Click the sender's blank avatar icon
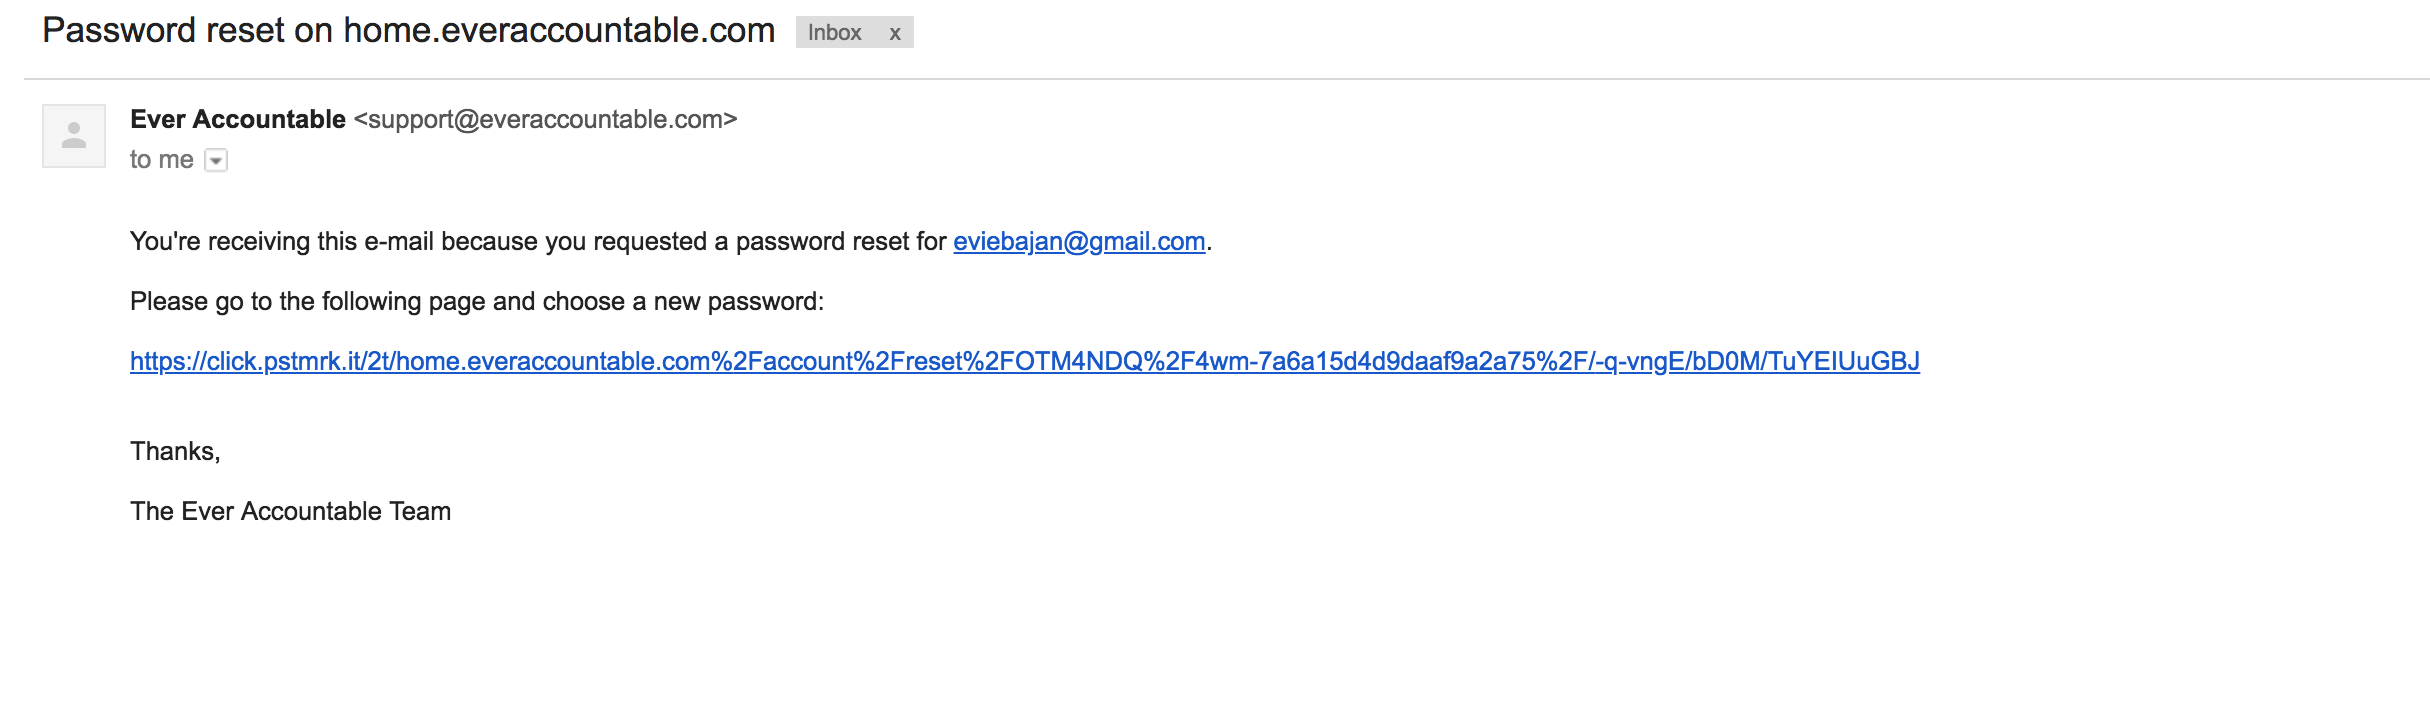 point(74,136)
